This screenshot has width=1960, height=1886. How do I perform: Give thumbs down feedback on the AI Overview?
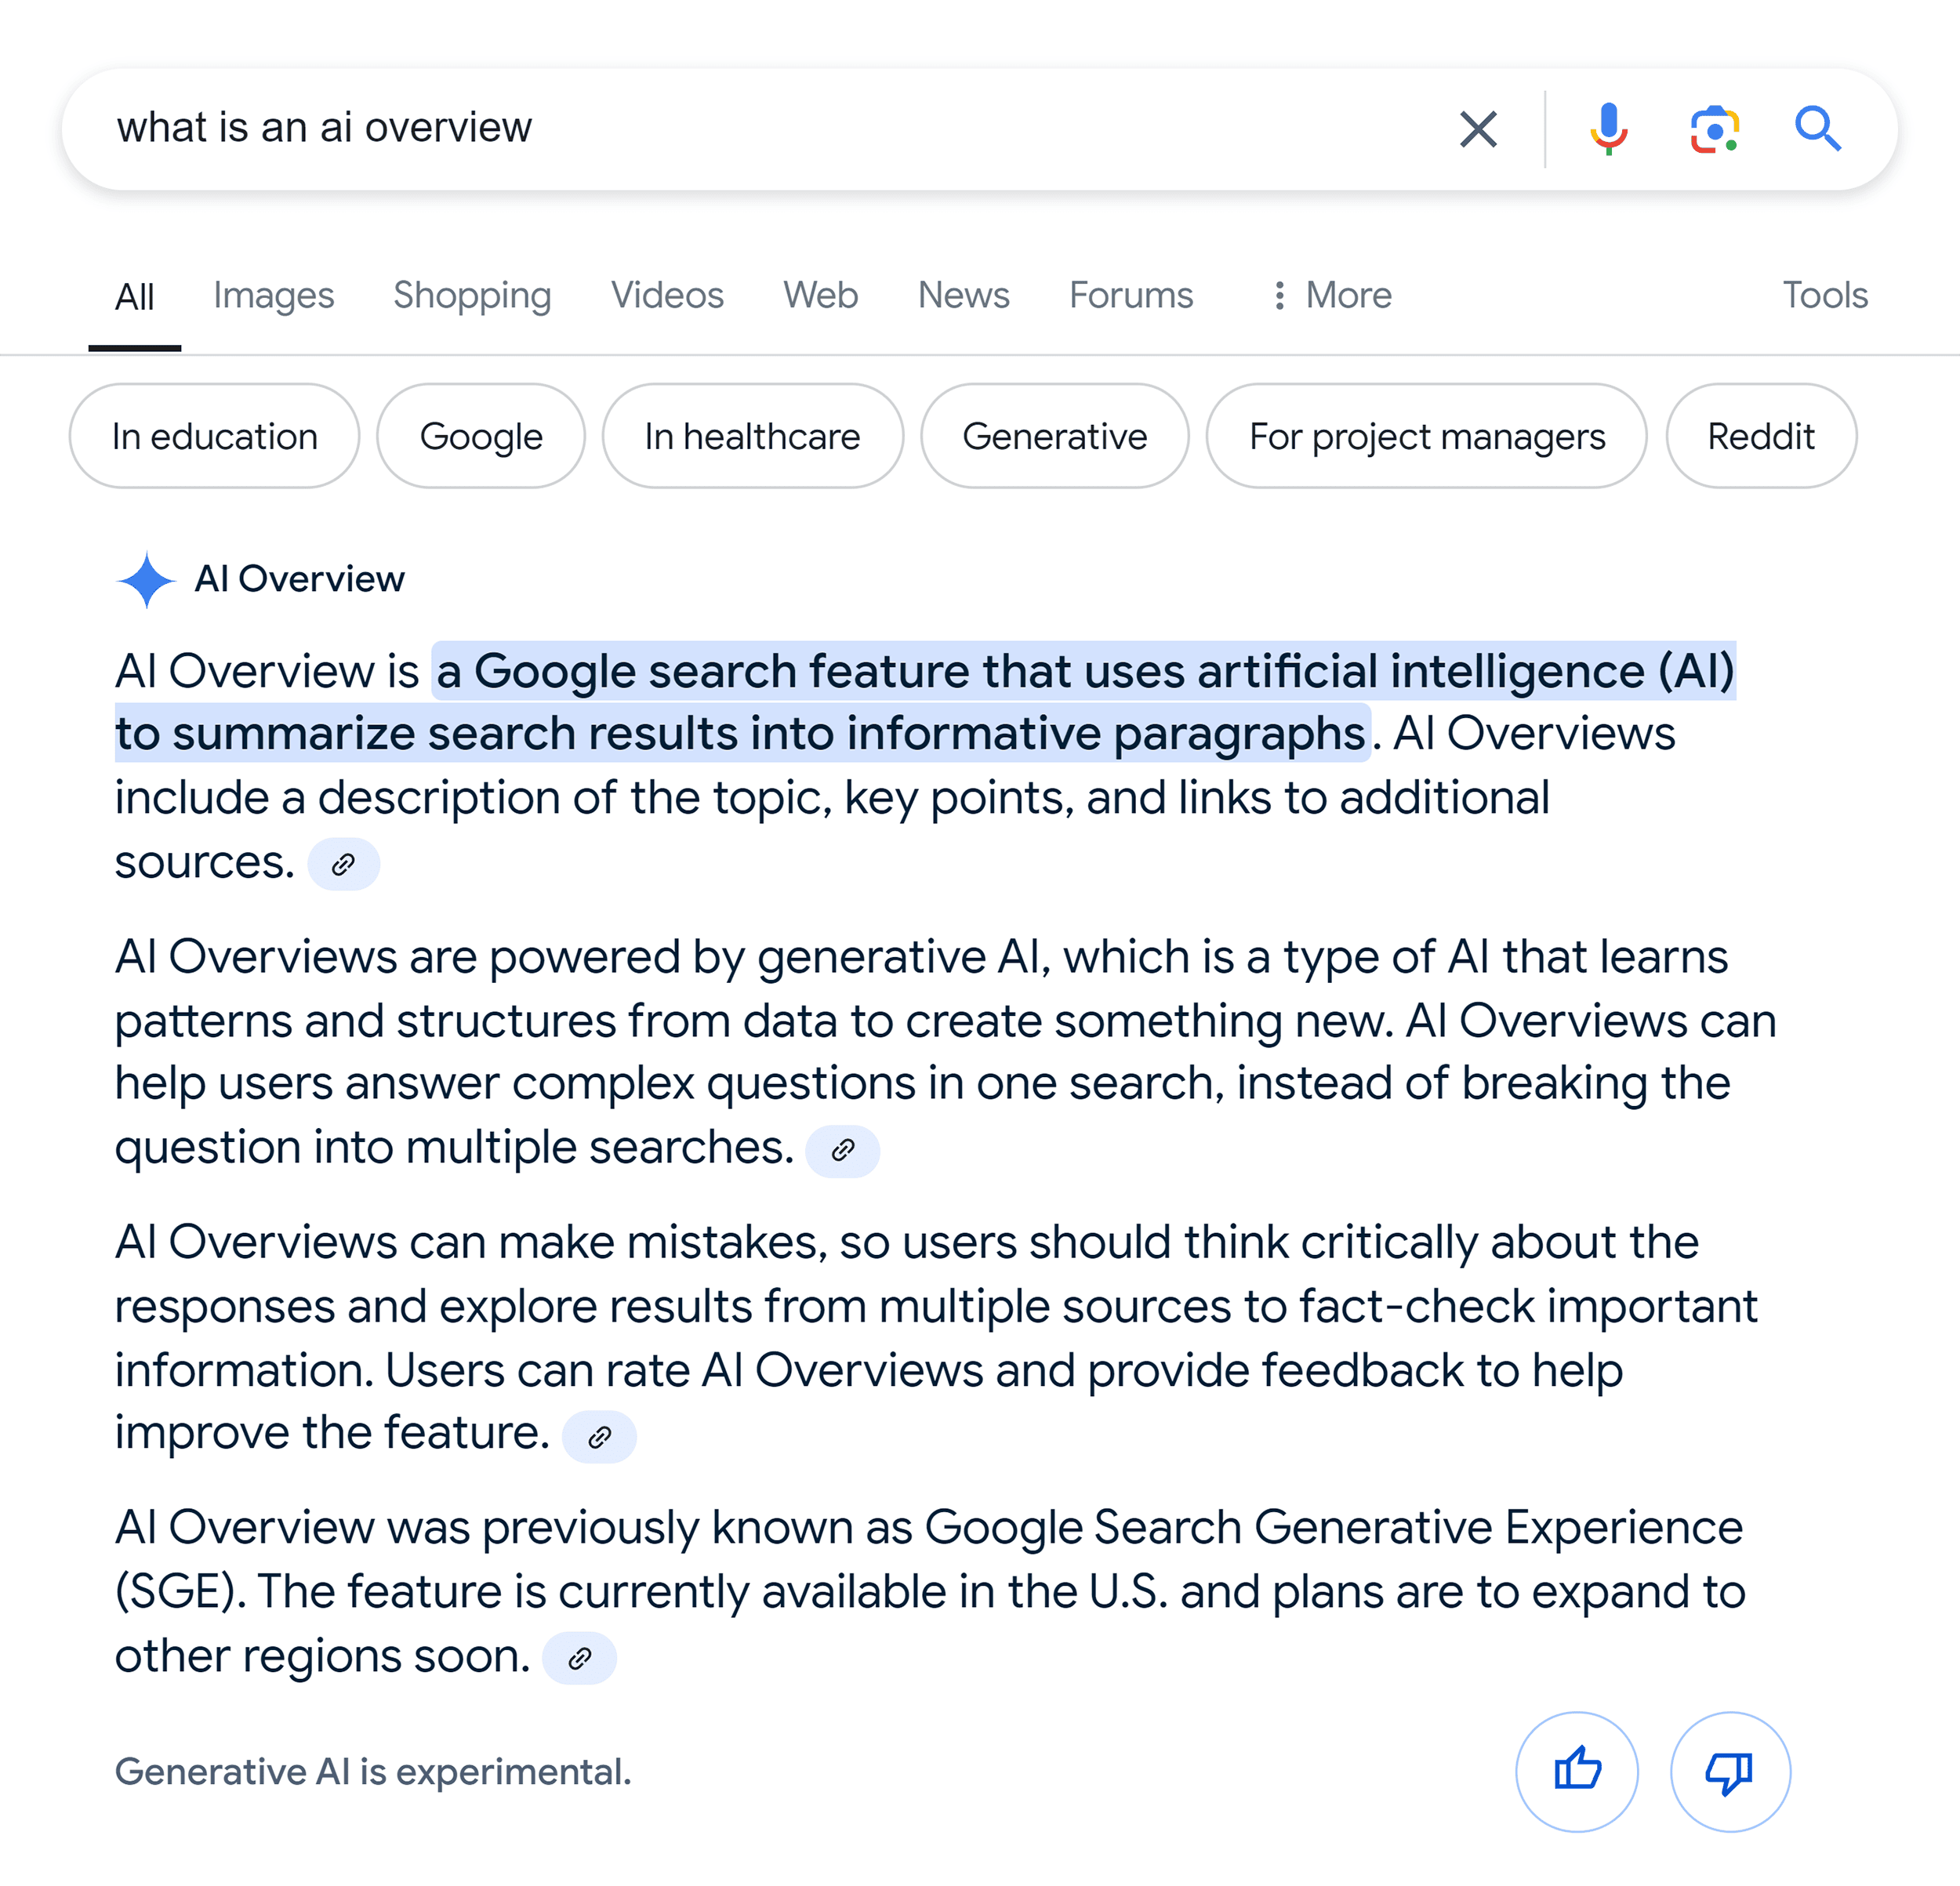point(1730,1770)
